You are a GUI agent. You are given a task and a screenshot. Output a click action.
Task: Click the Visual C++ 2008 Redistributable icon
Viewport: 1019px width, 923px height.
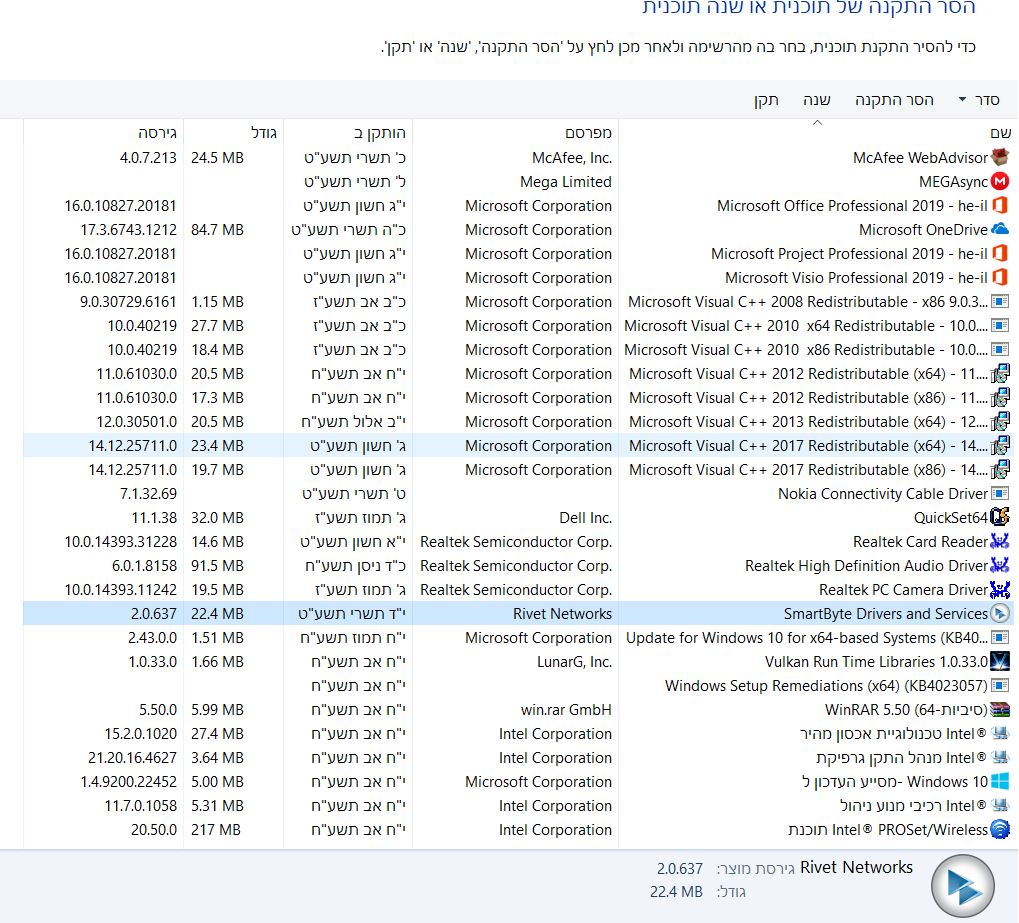[x=1000, y=302]
